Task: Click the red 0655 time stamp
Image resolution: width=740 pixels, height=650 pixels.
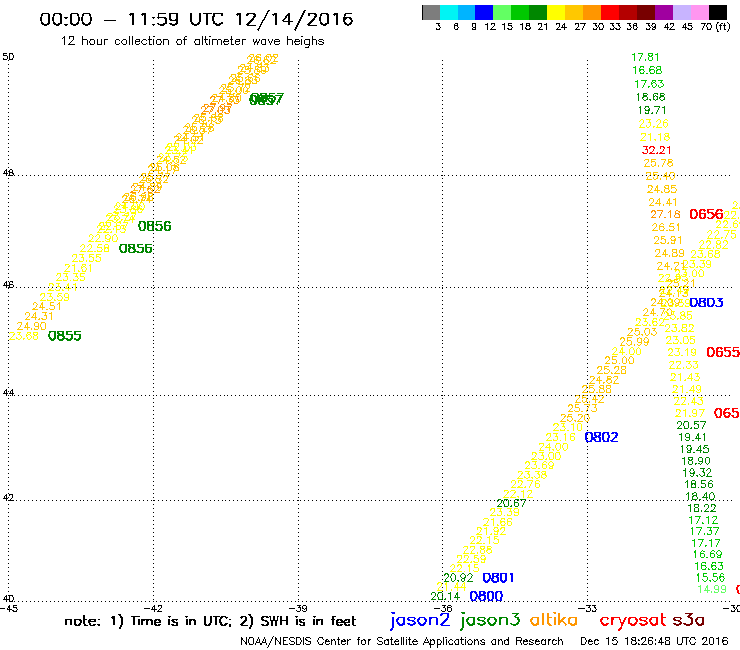Action: pos(723,352)
